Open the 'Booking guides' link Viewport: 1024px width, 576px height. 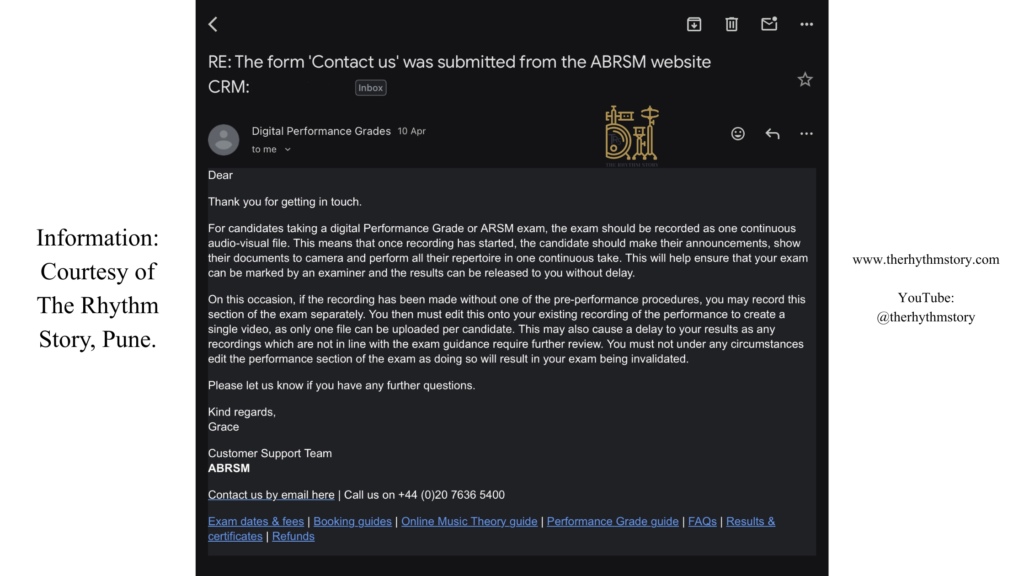[x=352, y=520]
